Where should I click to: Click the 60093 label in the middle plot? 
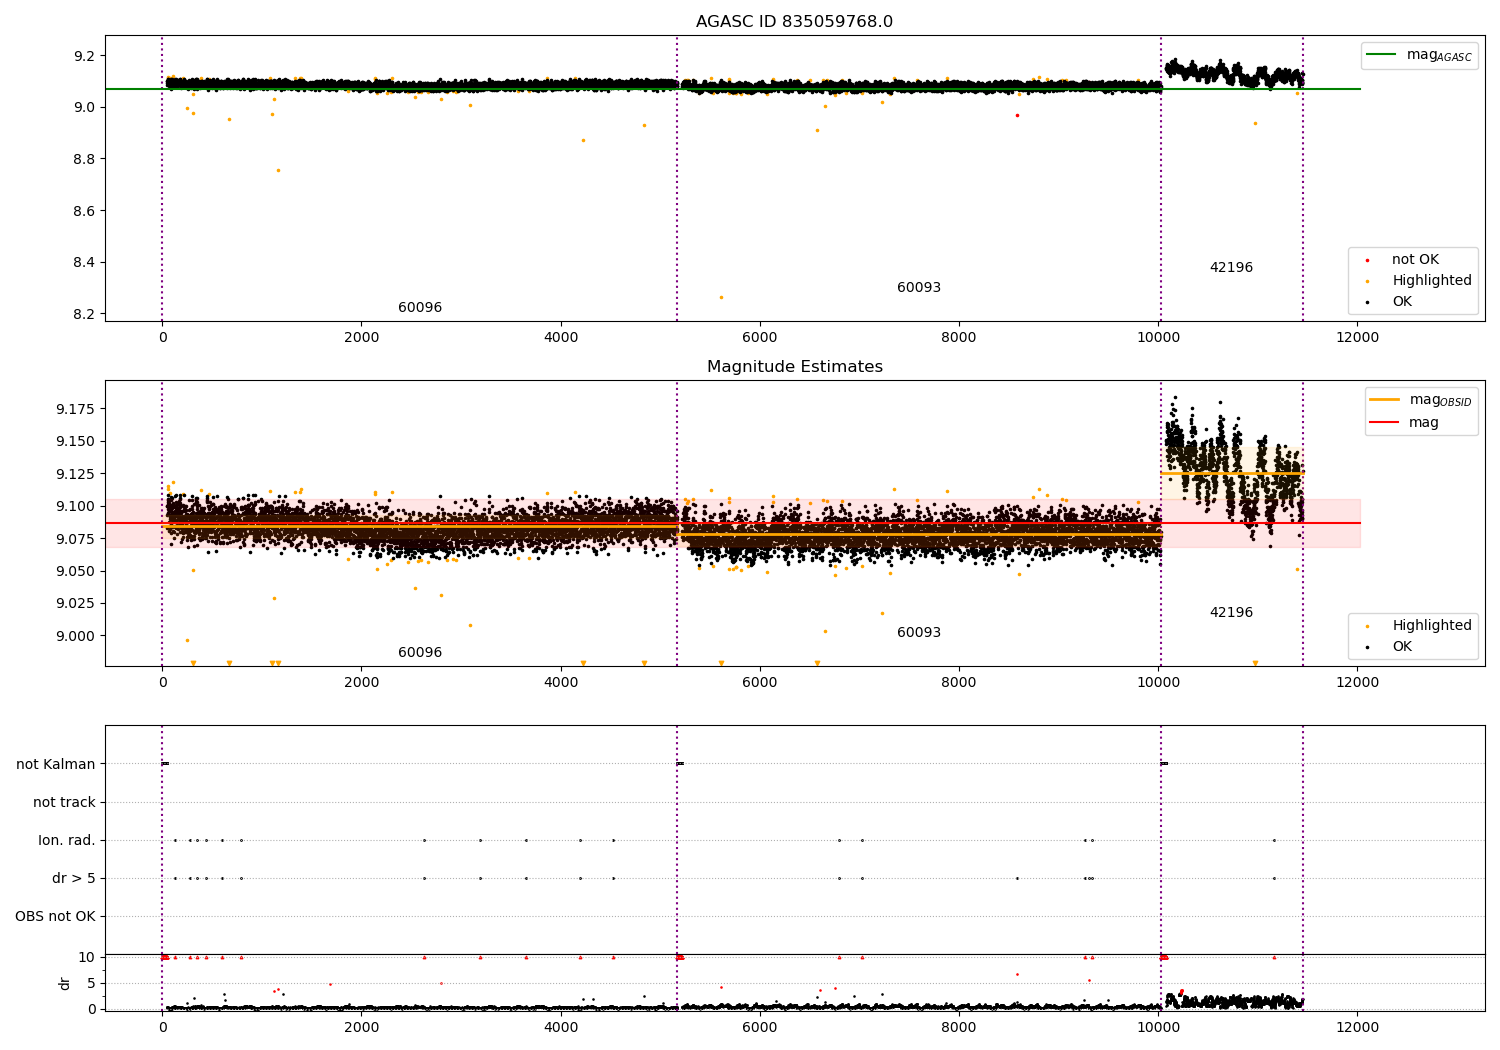click(x=919, y=633)
